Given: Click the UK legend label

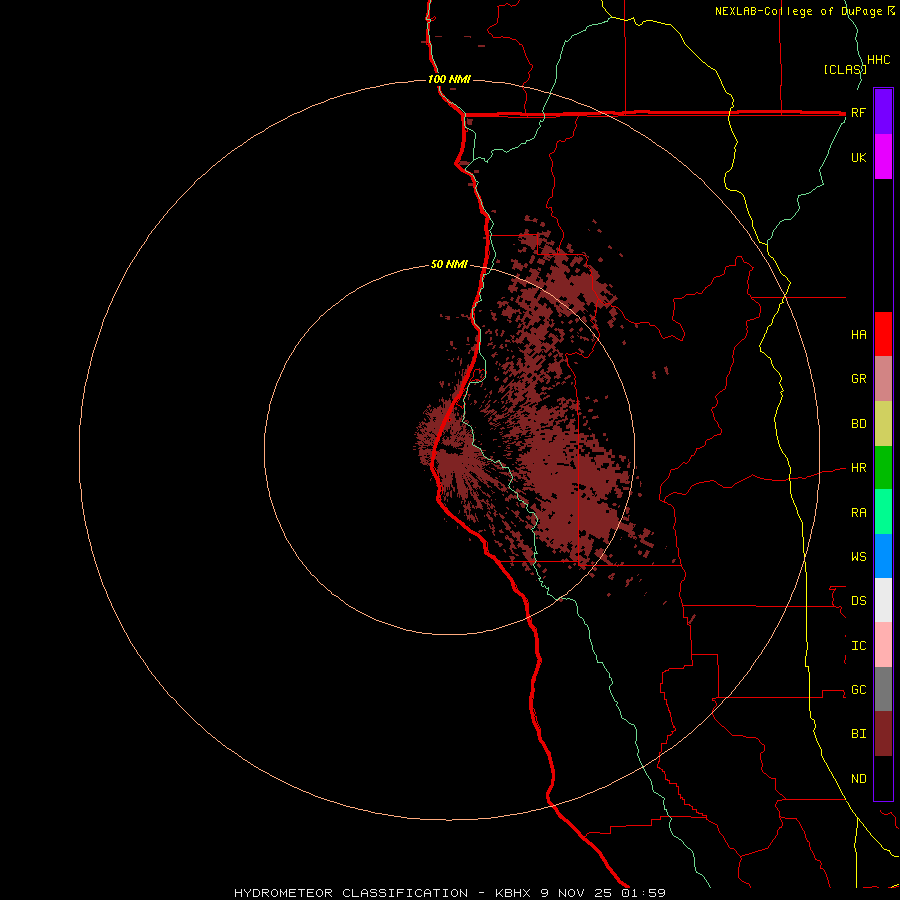Looking at the screenshot, I should point(859,158).
